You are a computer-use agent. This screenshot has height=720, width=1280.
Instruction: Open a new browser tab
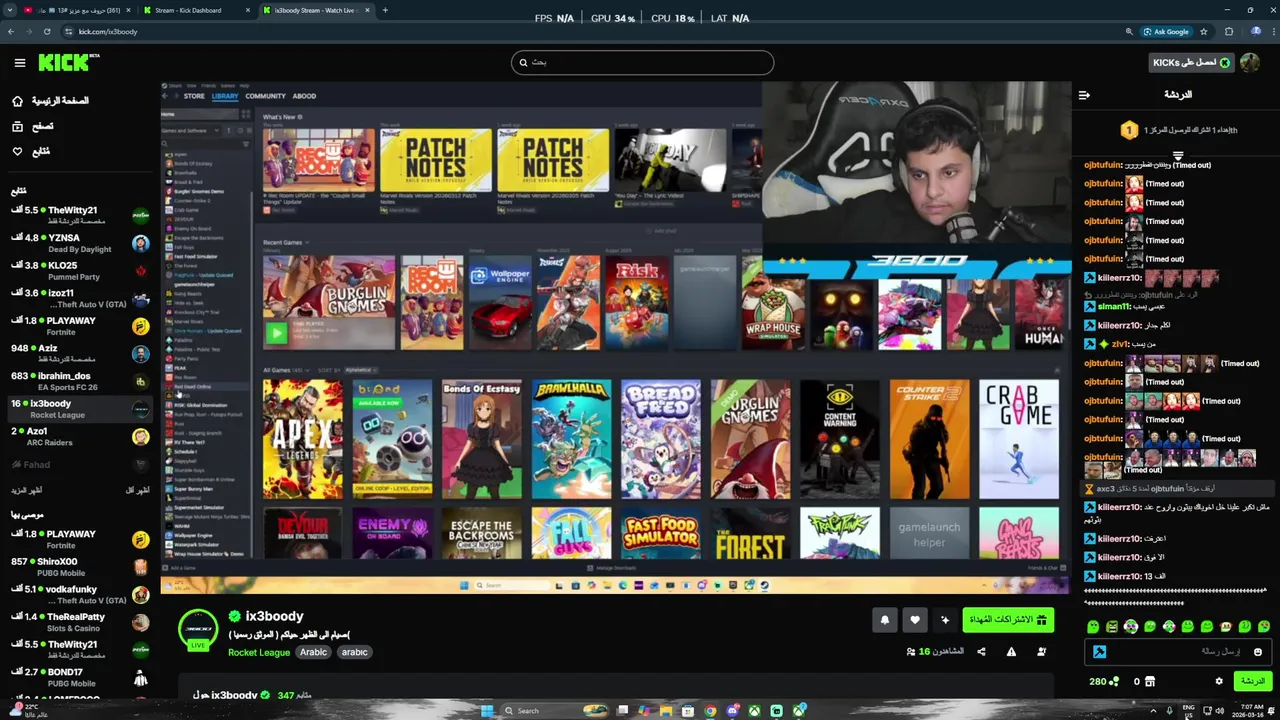coord(385,10)
